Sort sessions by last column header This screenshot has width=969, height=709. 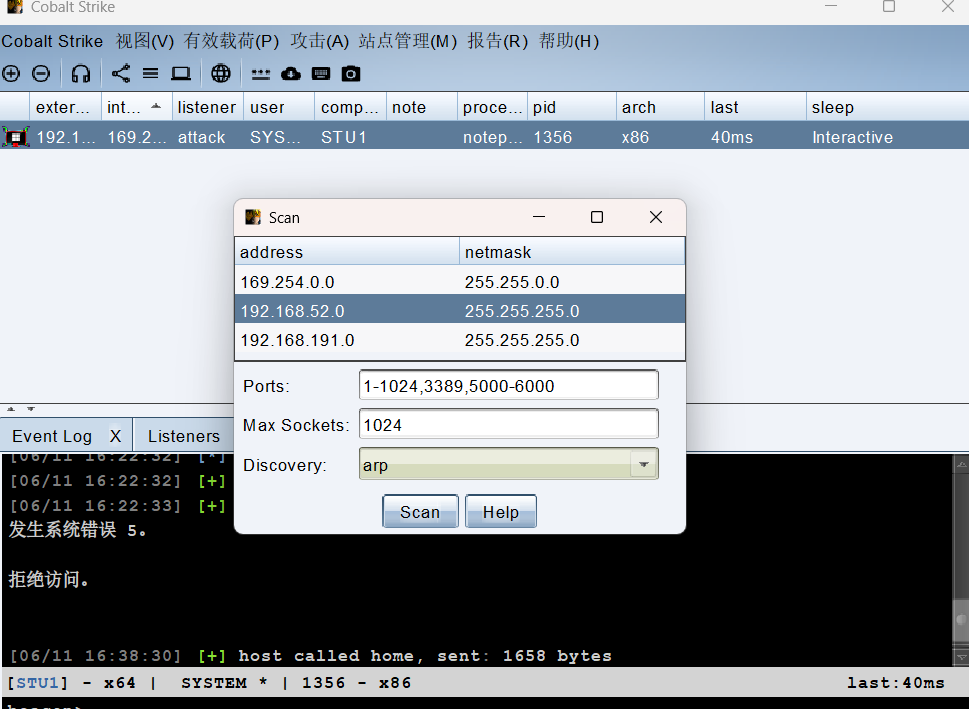[x=755, y=107]
